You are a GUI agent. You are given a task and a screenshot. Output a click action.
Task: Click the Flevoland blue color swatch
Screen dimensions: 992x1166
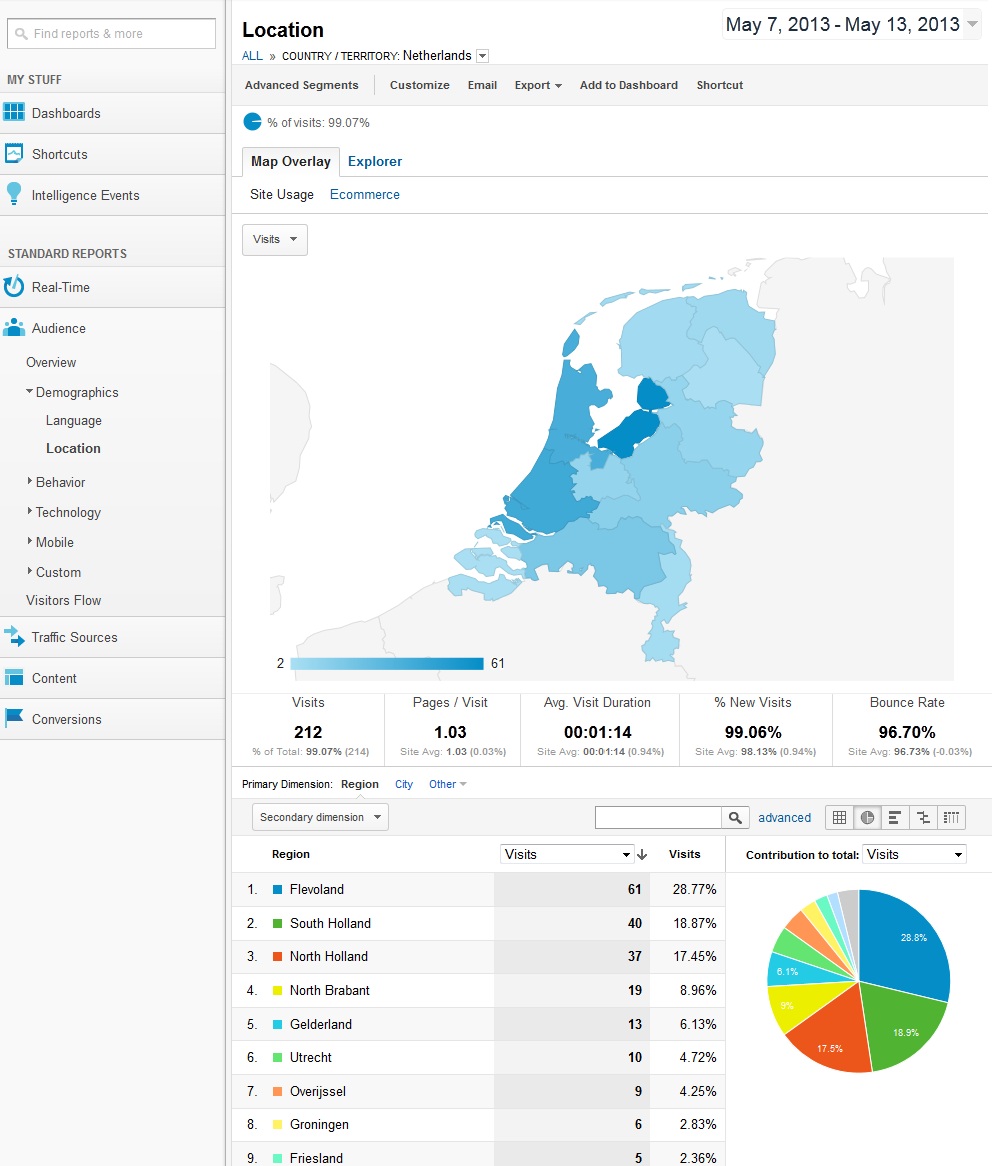(277, 889)
